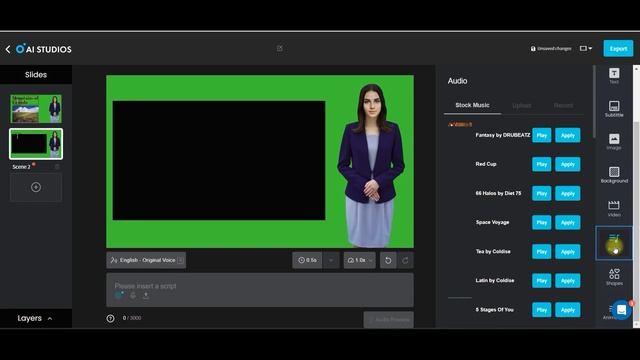Image resolution: width=640 pixels, height=360 pixels.
Task: Click into the script input field
Action: (x=260, y=290)
